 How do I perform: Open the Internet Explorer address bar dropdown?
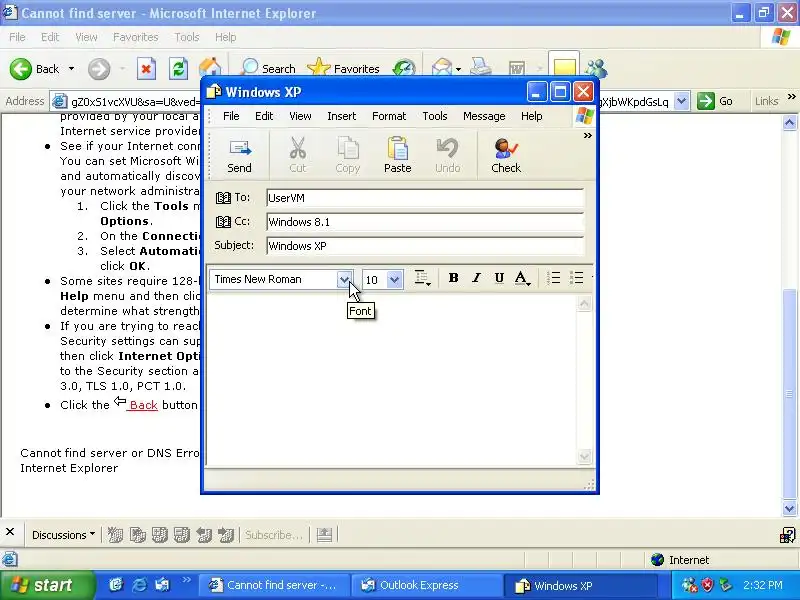(x=682, y=101)
